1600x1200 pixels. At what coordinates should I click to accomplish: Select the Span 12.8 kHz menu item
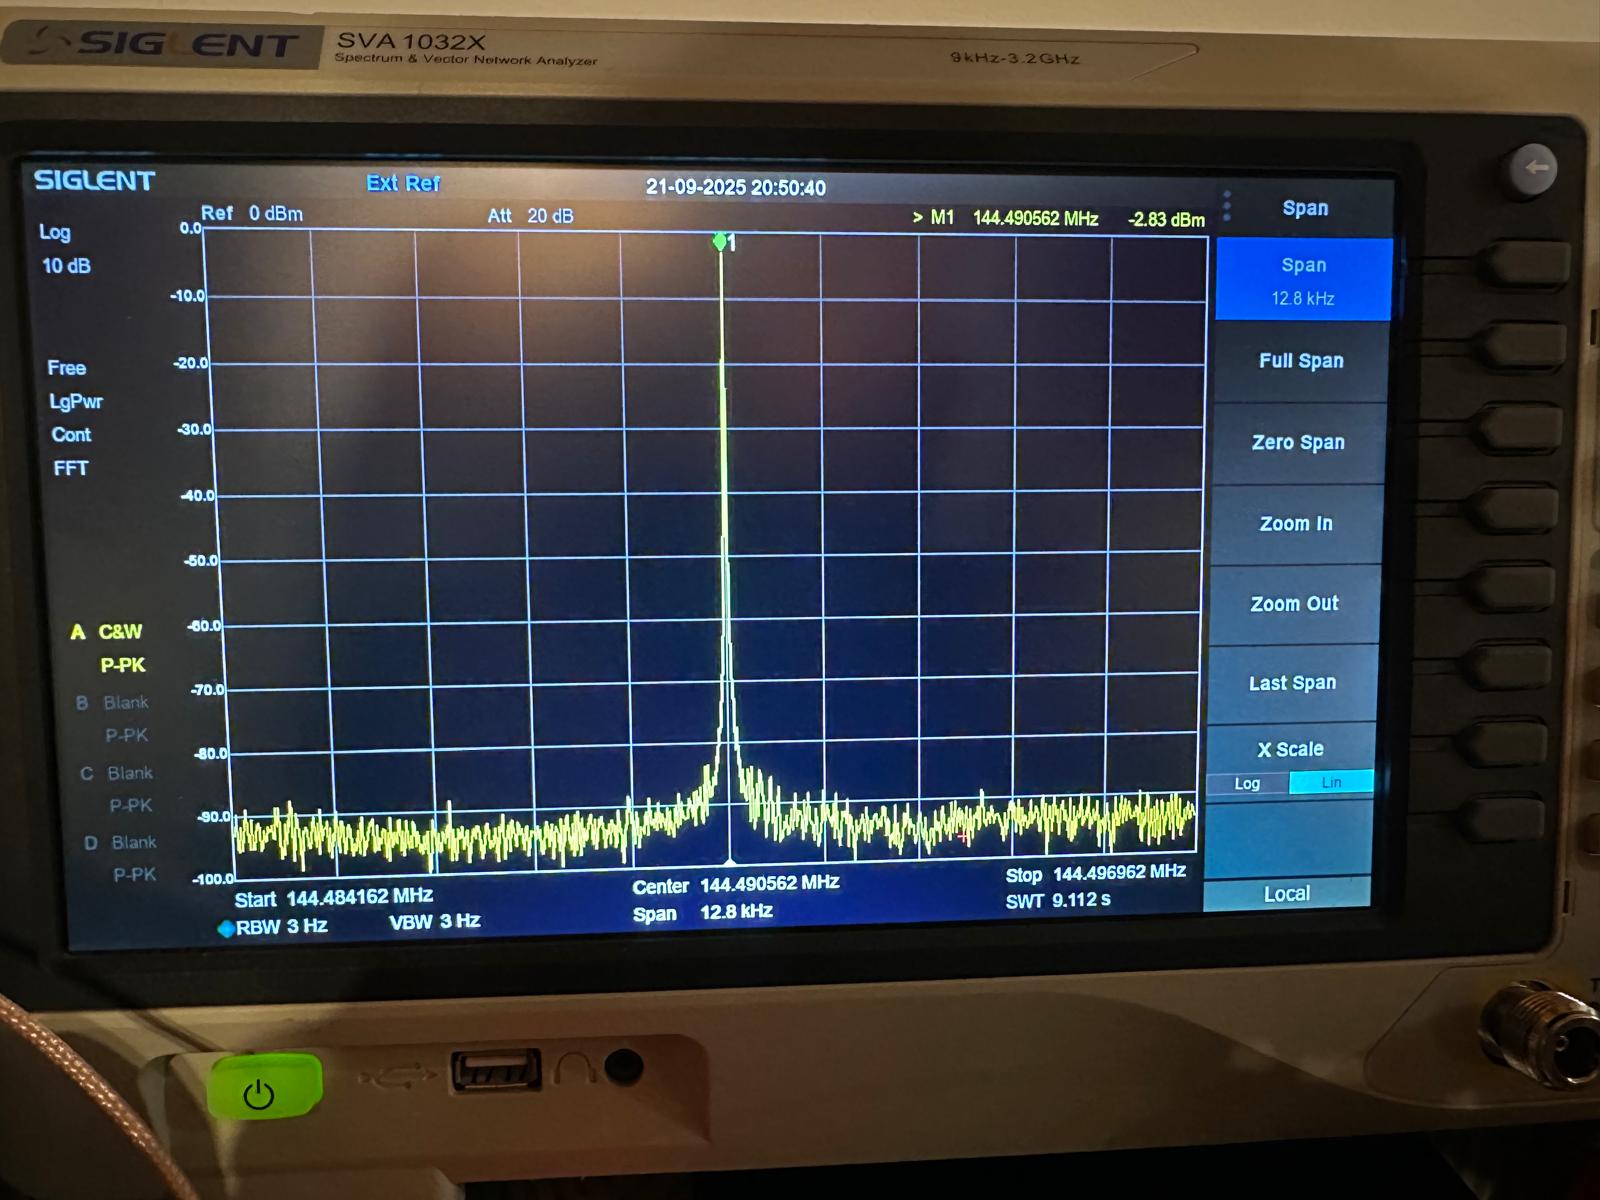[1303, 280]
